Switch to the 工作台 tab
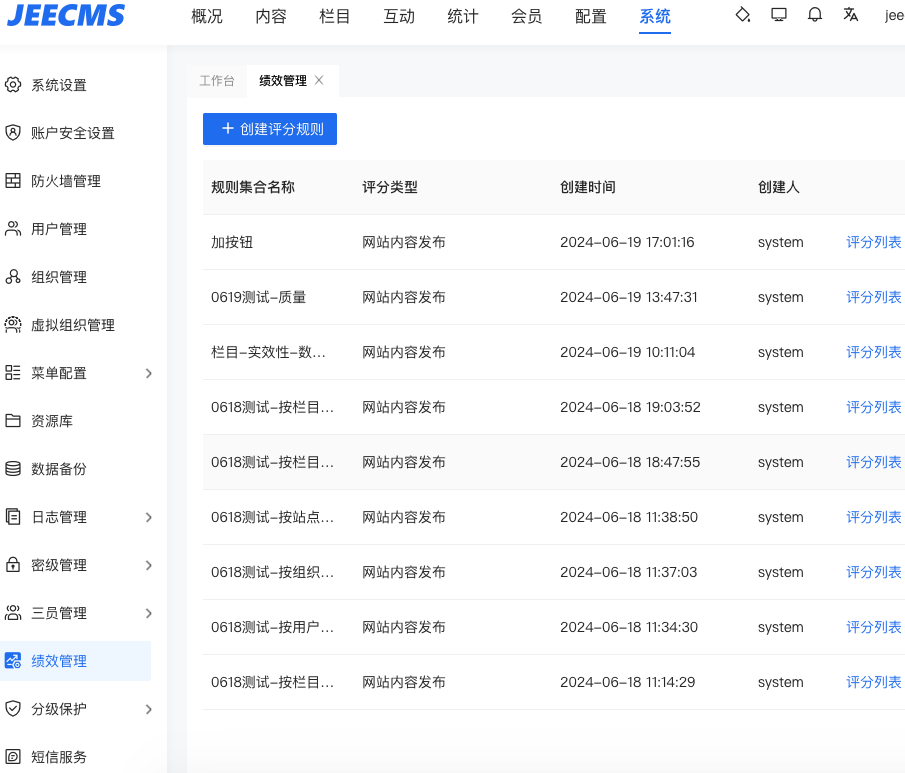 tap(217, 81)
